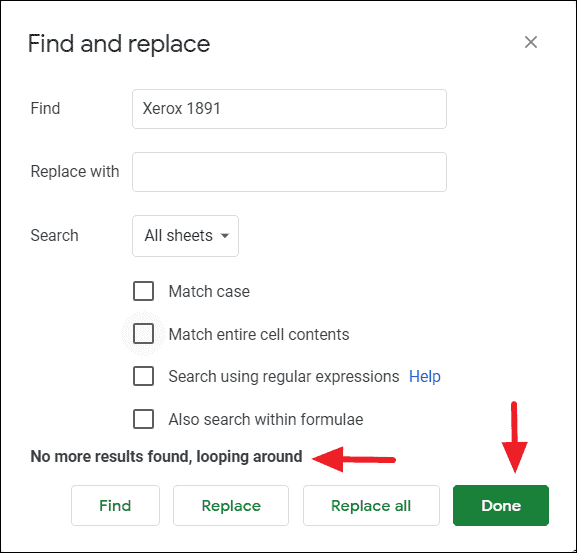Click the Match entire cell contents label
The height and width of the screenshot is (553, 577).
click(x=259, y=334)
